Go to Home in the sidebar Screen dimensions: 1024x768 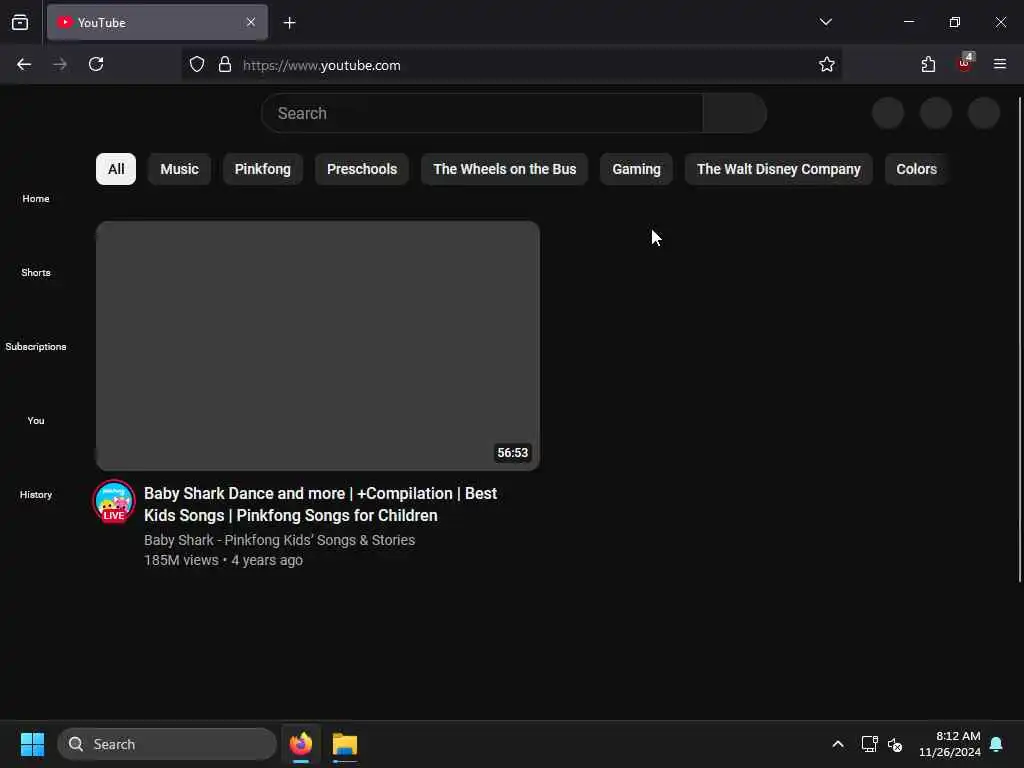pyautogui.click(x=36, y=199)
